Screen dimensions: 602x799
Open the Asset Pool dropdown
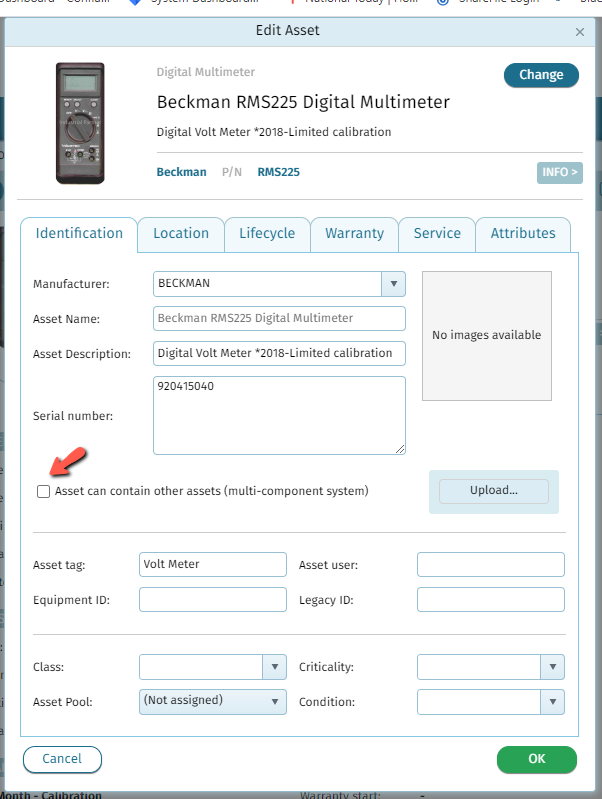213,702
